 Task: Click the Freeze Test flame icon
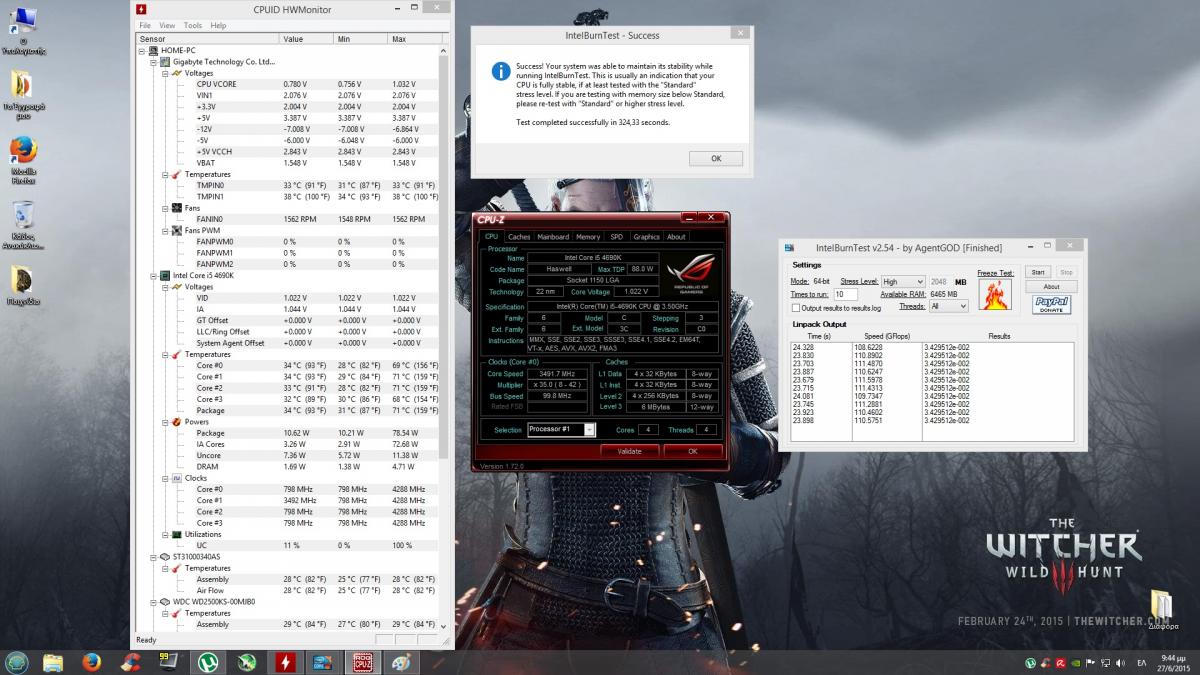pos(995,294)
